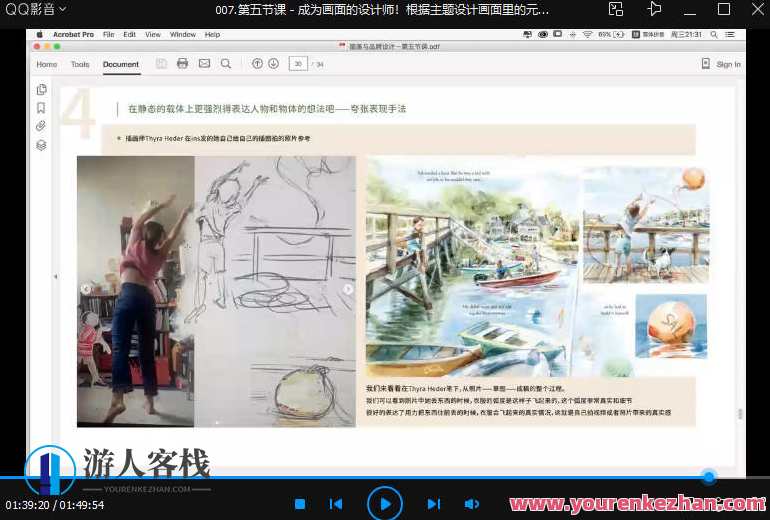Open the Window menu in Acrobat

183,34
